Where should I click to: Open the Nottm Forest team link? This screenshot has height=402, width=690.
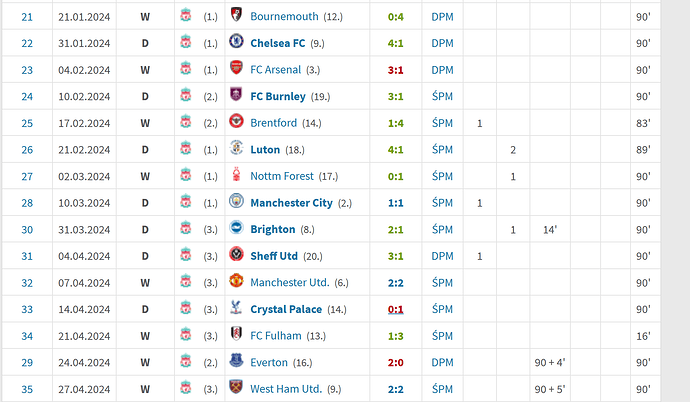point(282,176)
